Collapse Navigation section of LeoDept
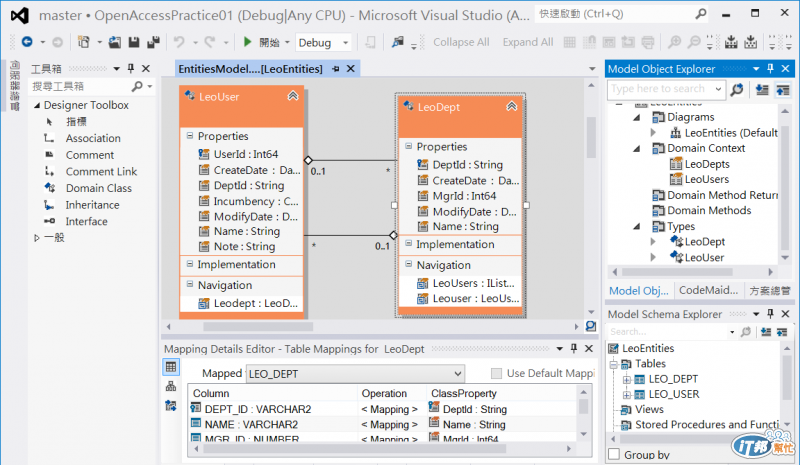Image resolution: width=800 pixels, height=465 pixels. coord(409,264)
